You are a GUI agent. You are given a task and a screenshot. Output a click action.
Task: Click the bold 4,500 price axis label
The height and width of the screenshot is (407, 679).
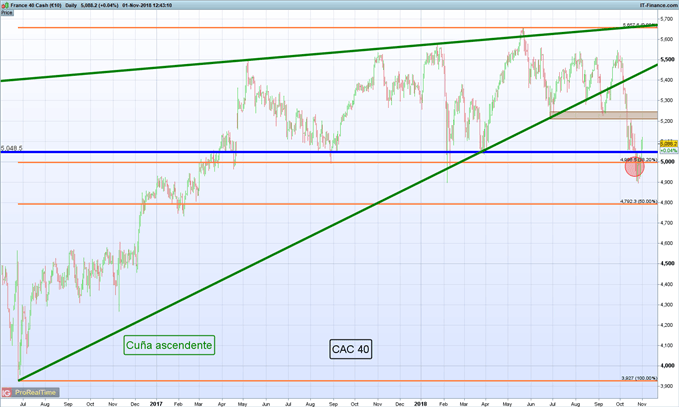tap(667, 264)
